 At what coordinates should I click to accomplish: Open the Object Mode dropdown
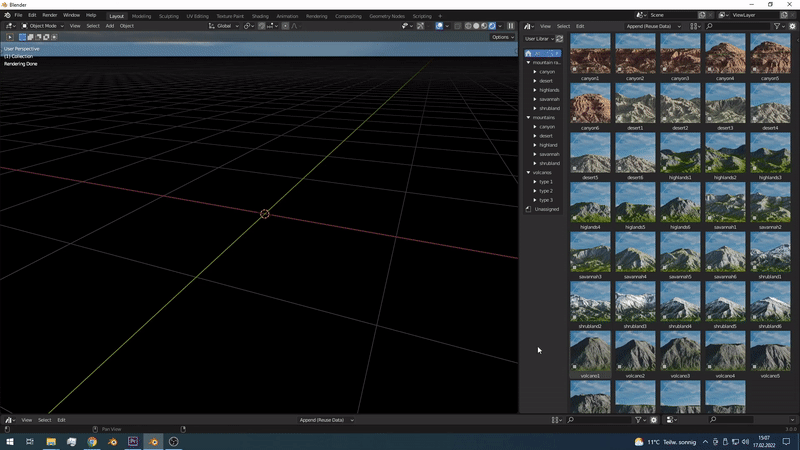tap(43, 26)
